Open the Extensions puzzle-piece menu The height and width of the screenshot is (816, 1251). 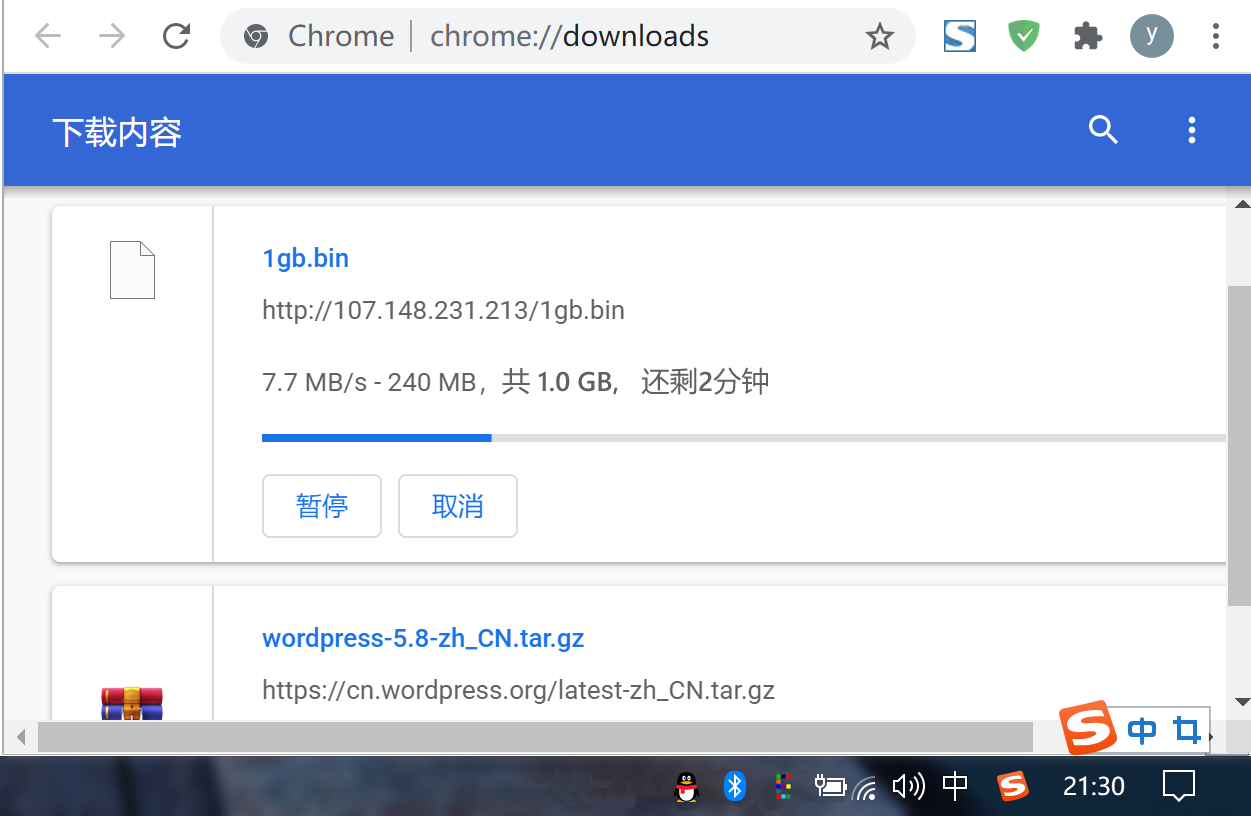click(1087, 37)
